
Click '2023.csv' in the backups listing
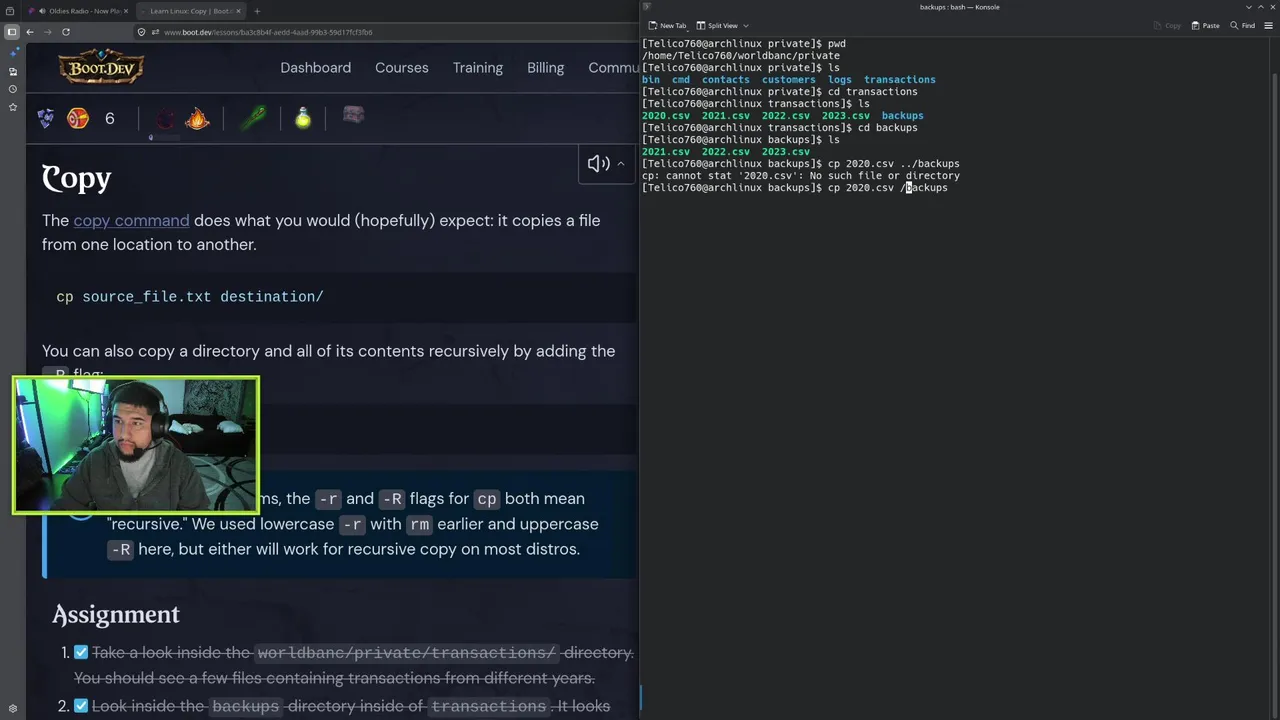point(786,152)
